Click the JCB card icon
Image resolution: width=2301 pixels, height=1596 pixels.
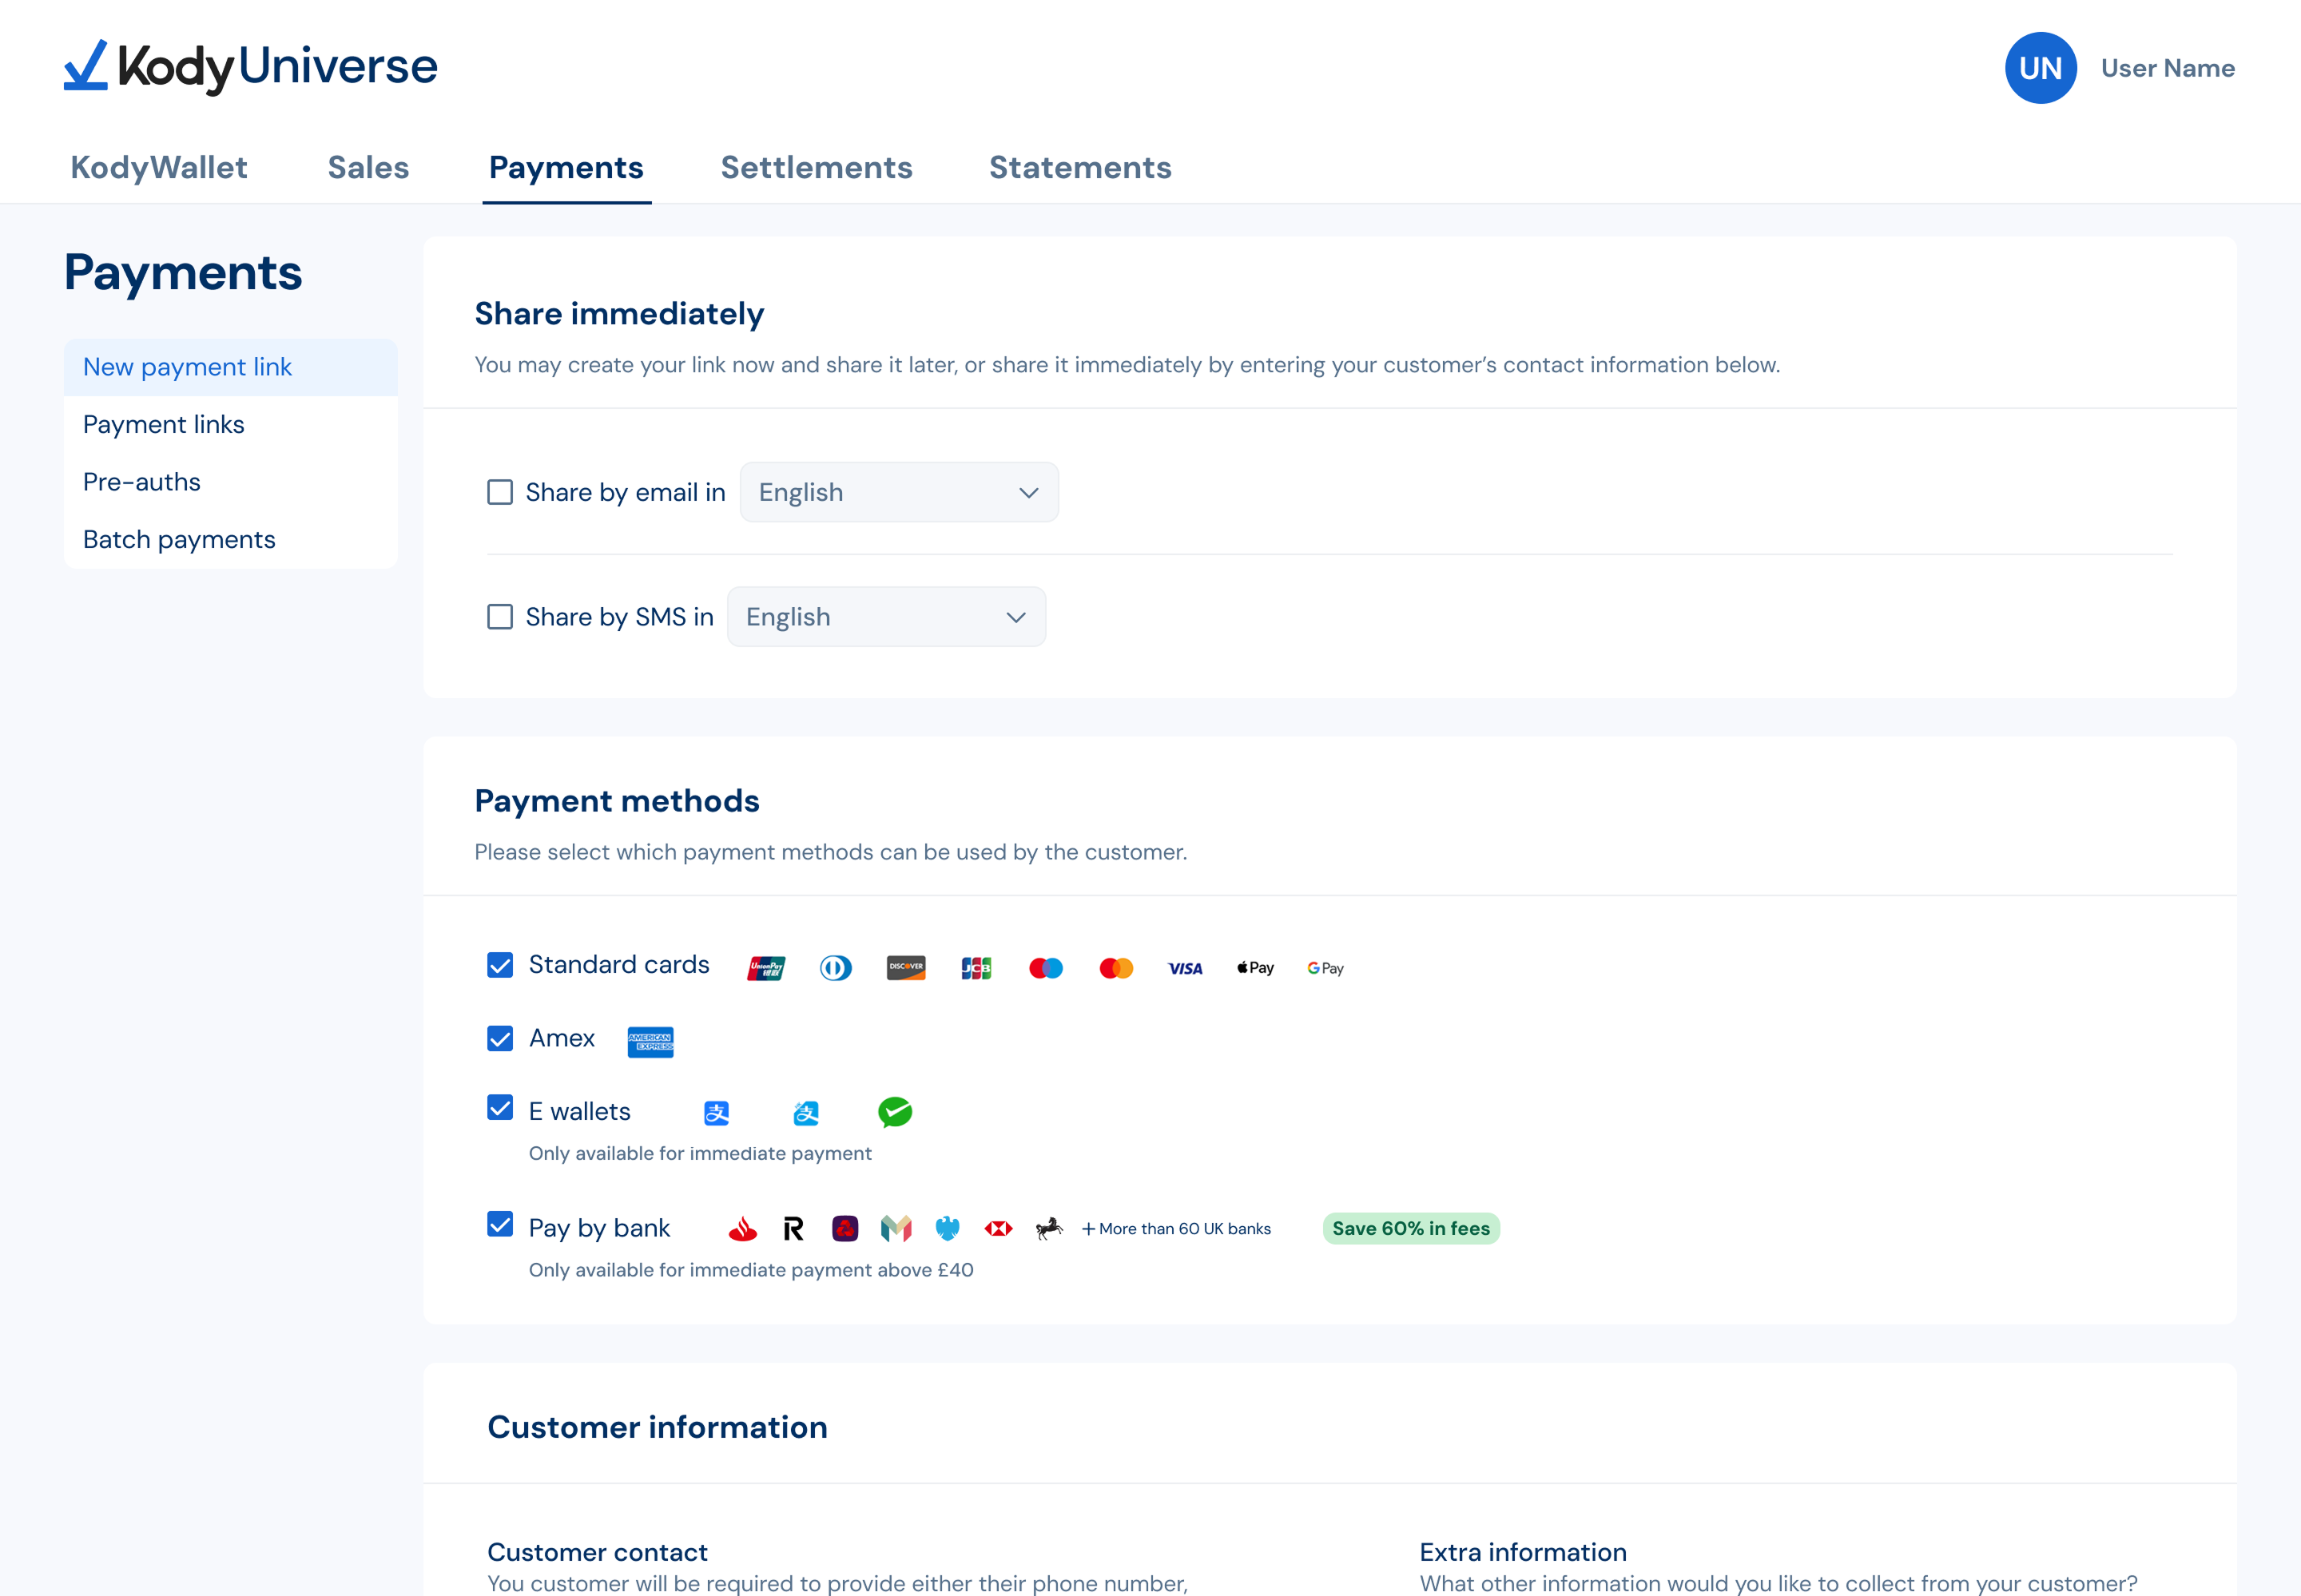click(x=976, y=968)
